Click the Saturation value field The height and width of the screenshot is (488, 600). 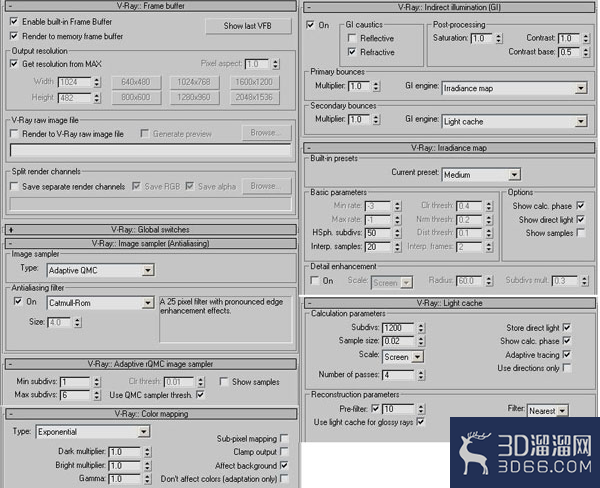tap(481, 38)
